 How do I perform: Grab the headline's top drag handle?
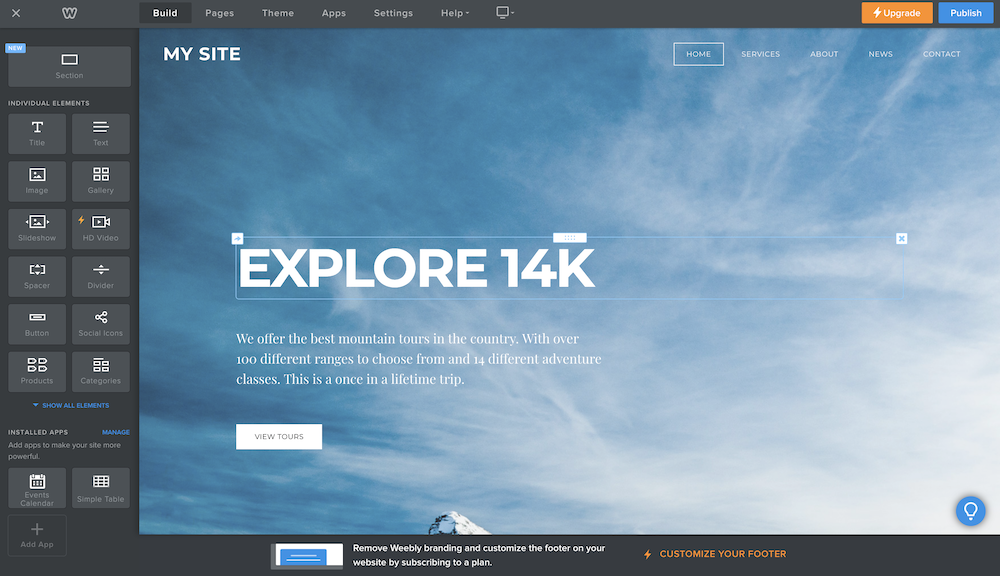pyautogui.click(x=570, y=238)
